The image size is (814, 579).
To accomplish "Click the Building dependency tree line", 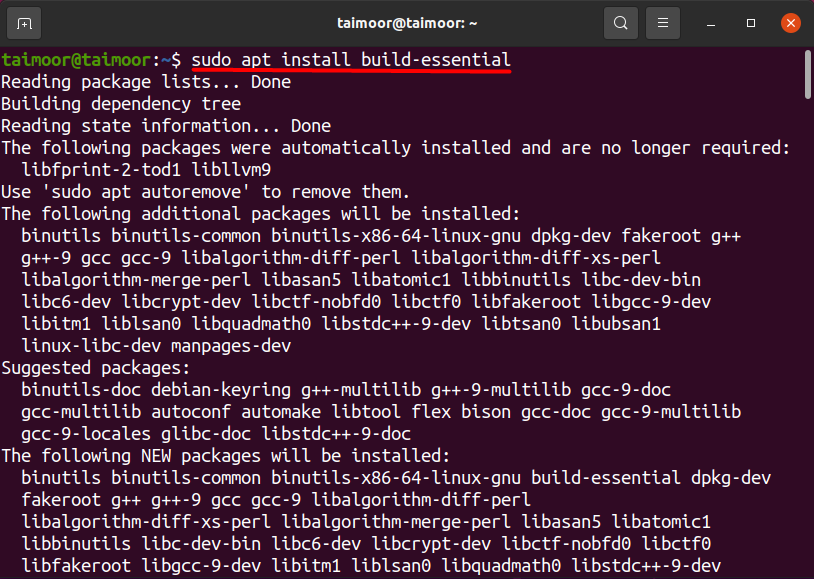I will [121, 104].
